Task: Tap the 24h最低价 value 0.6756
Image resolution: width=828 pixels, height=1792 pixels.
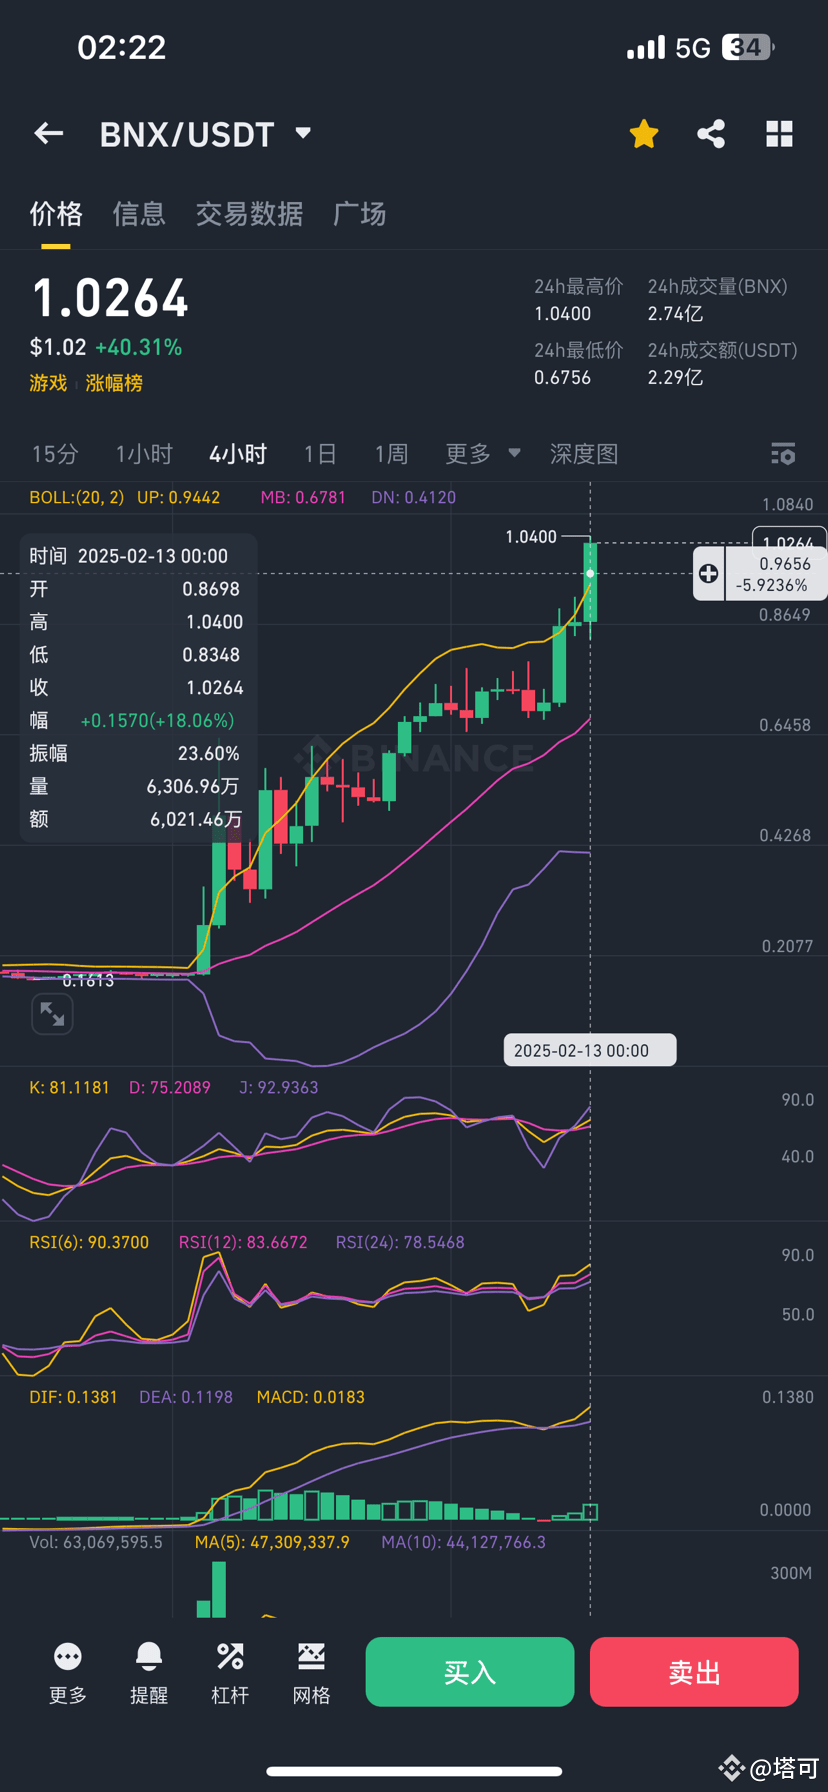Action: click(x=562, y=378)
